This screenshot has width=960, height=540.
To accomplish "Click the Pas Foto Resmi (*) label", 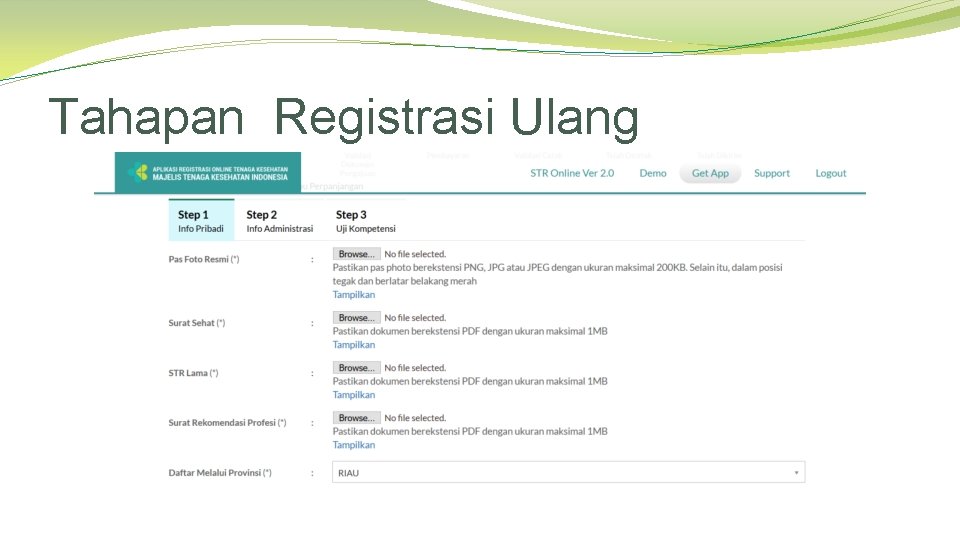I will tap(204, 259).
